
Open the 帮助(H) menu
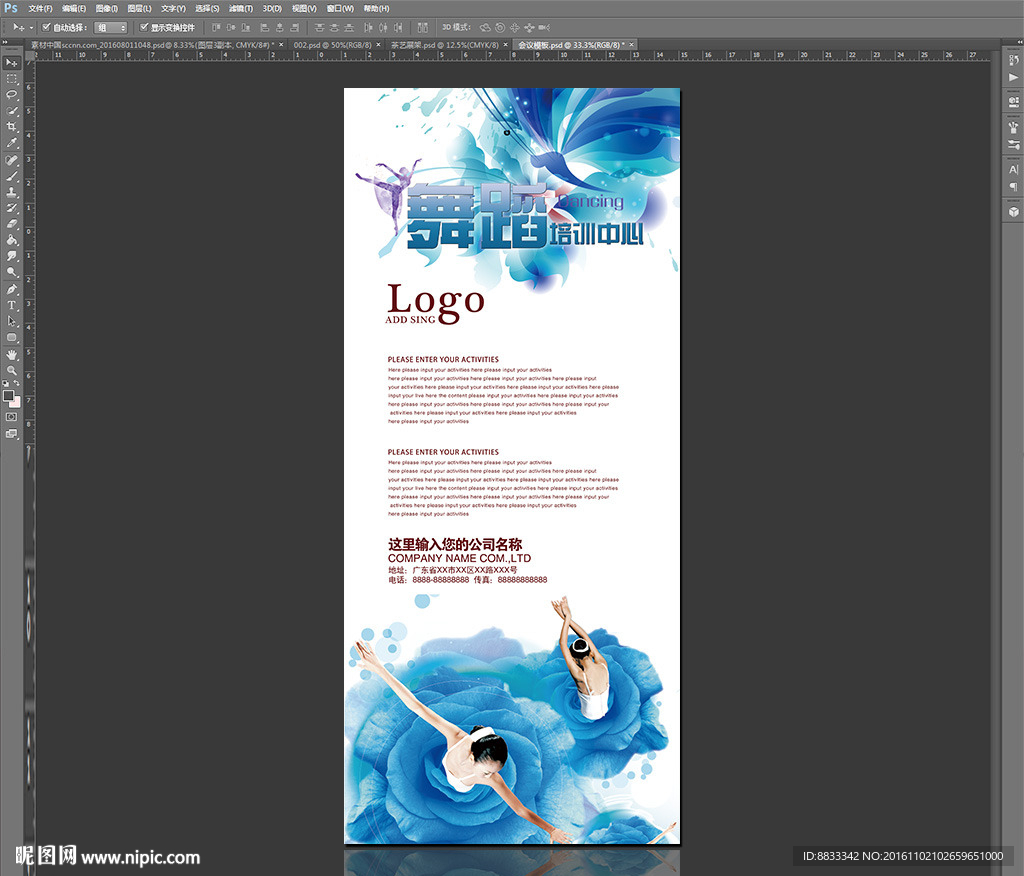376,8
